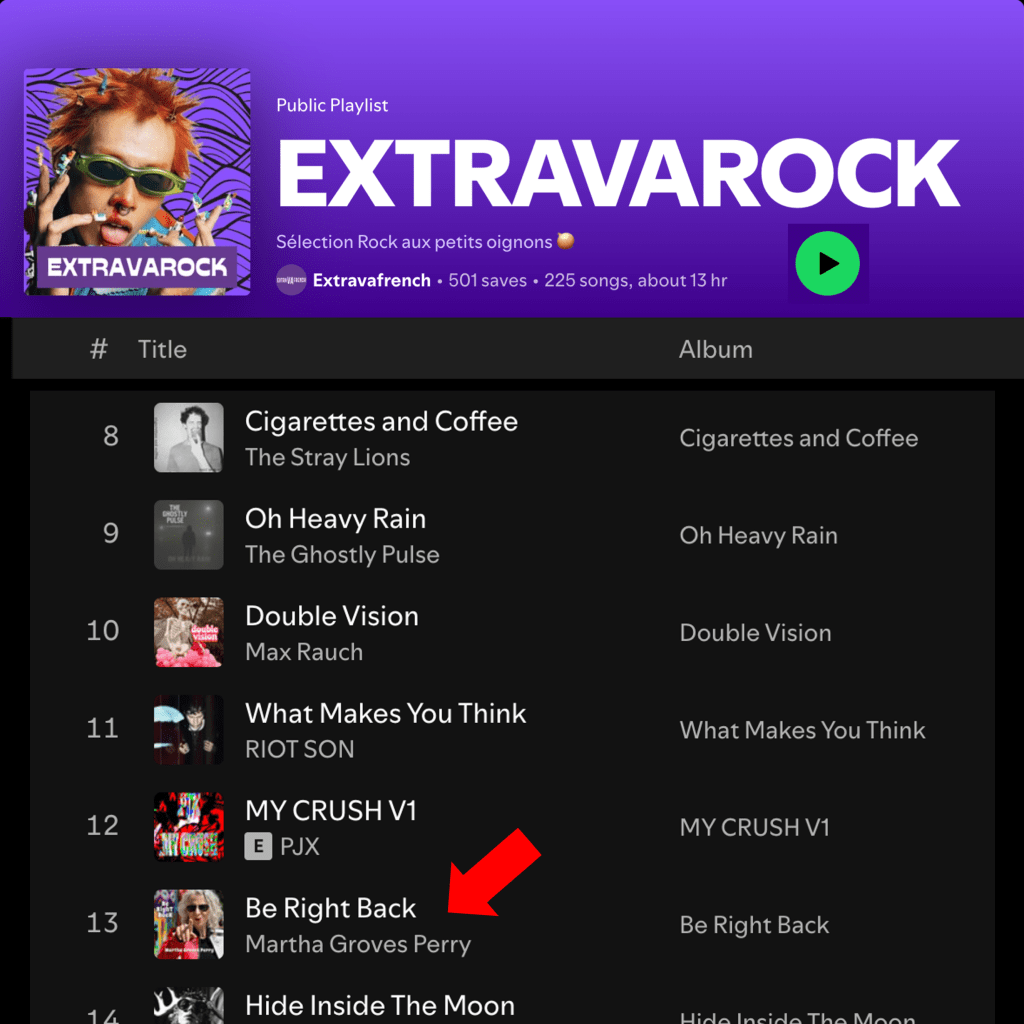Image resolution: width=1024 pixels, height=1024 pixels.
Task: Click the MY CRUSH V1 cover thumbnail
Action: tap(188, 827)
